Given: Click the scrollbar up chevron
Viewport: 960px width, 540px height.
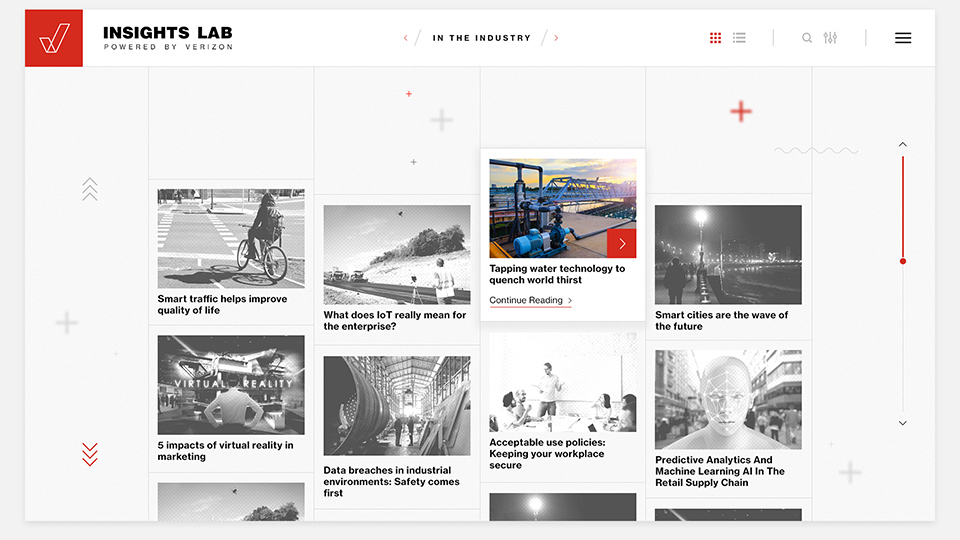Looking at the screenshot, I should (x=902, y=145).
